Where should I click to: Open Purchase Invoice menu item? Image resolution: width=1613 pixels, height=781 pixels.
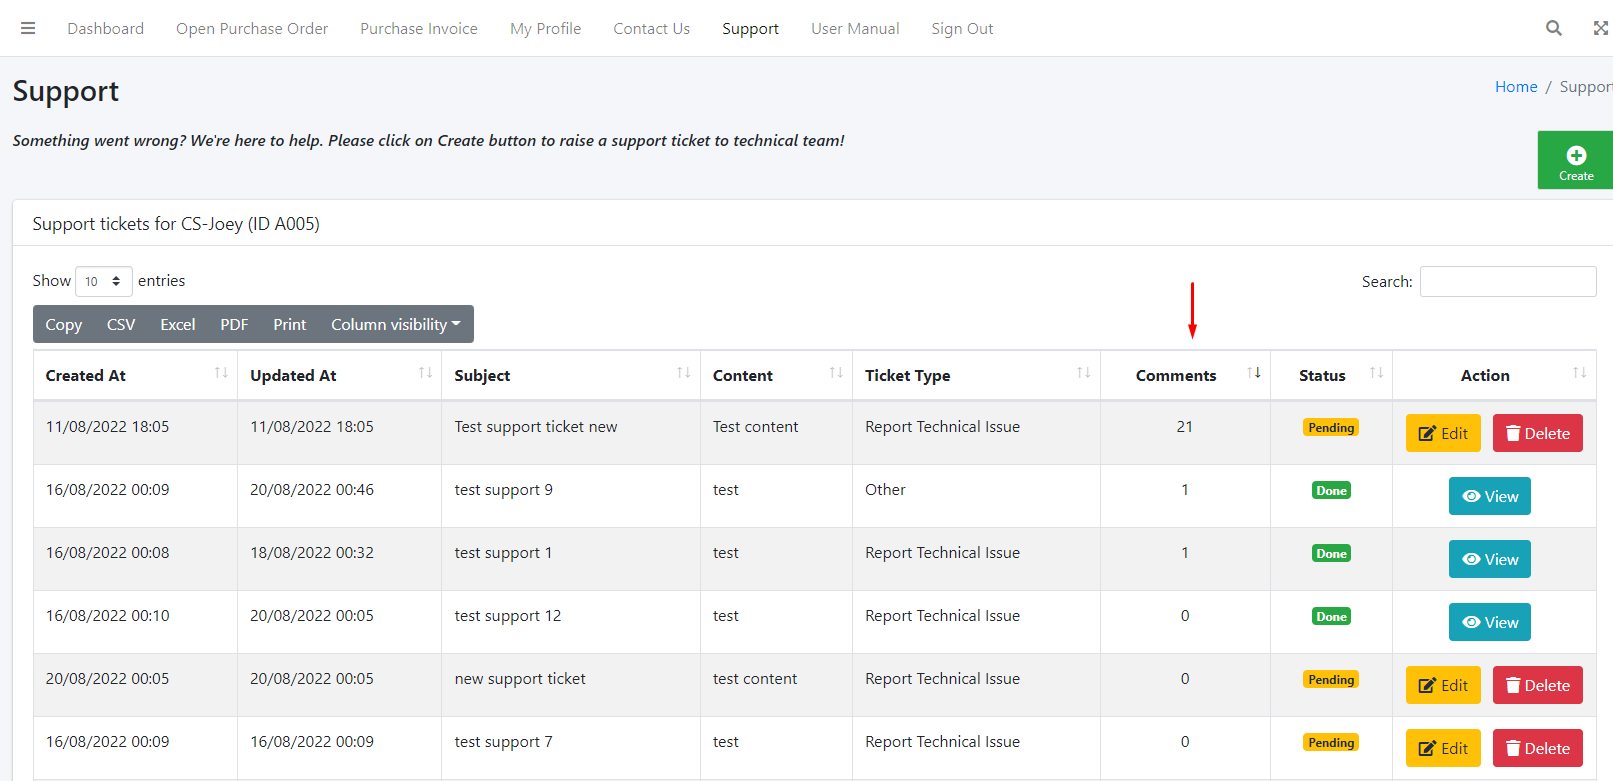pyautogui.click(x=419, y=29)
